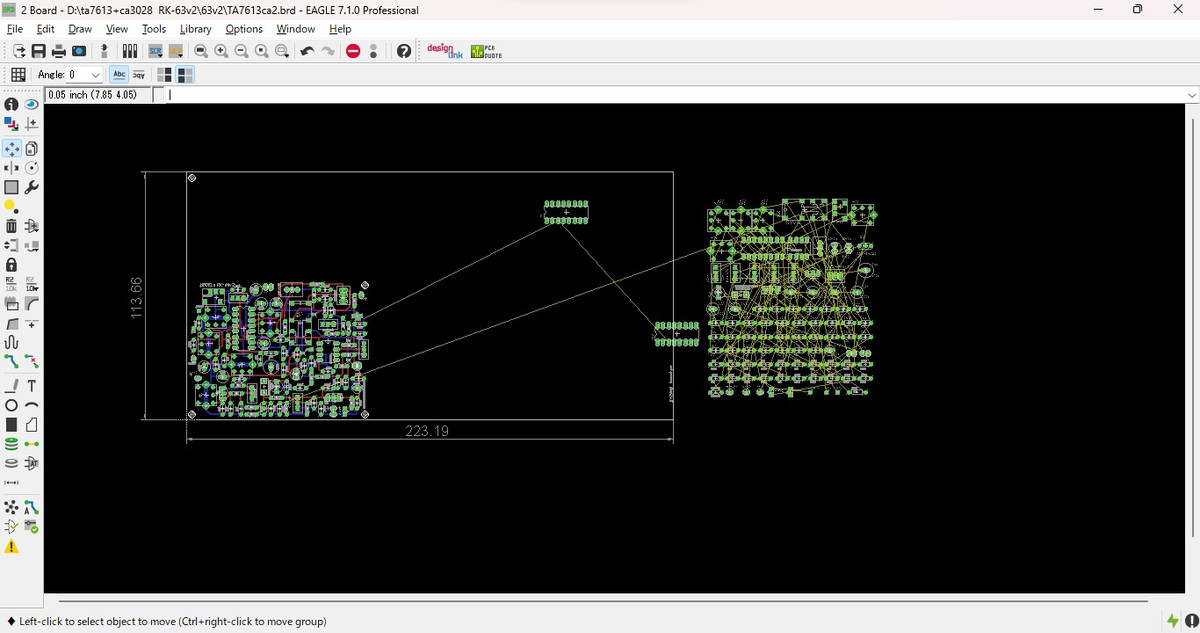Open the Tools menu

coord(153,29)
